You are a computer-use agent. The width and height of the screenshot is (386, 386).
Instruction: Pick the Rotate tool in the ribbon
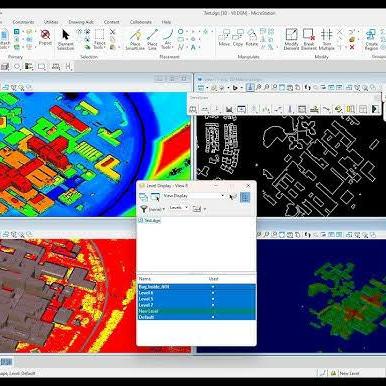[x=252, y=37]
